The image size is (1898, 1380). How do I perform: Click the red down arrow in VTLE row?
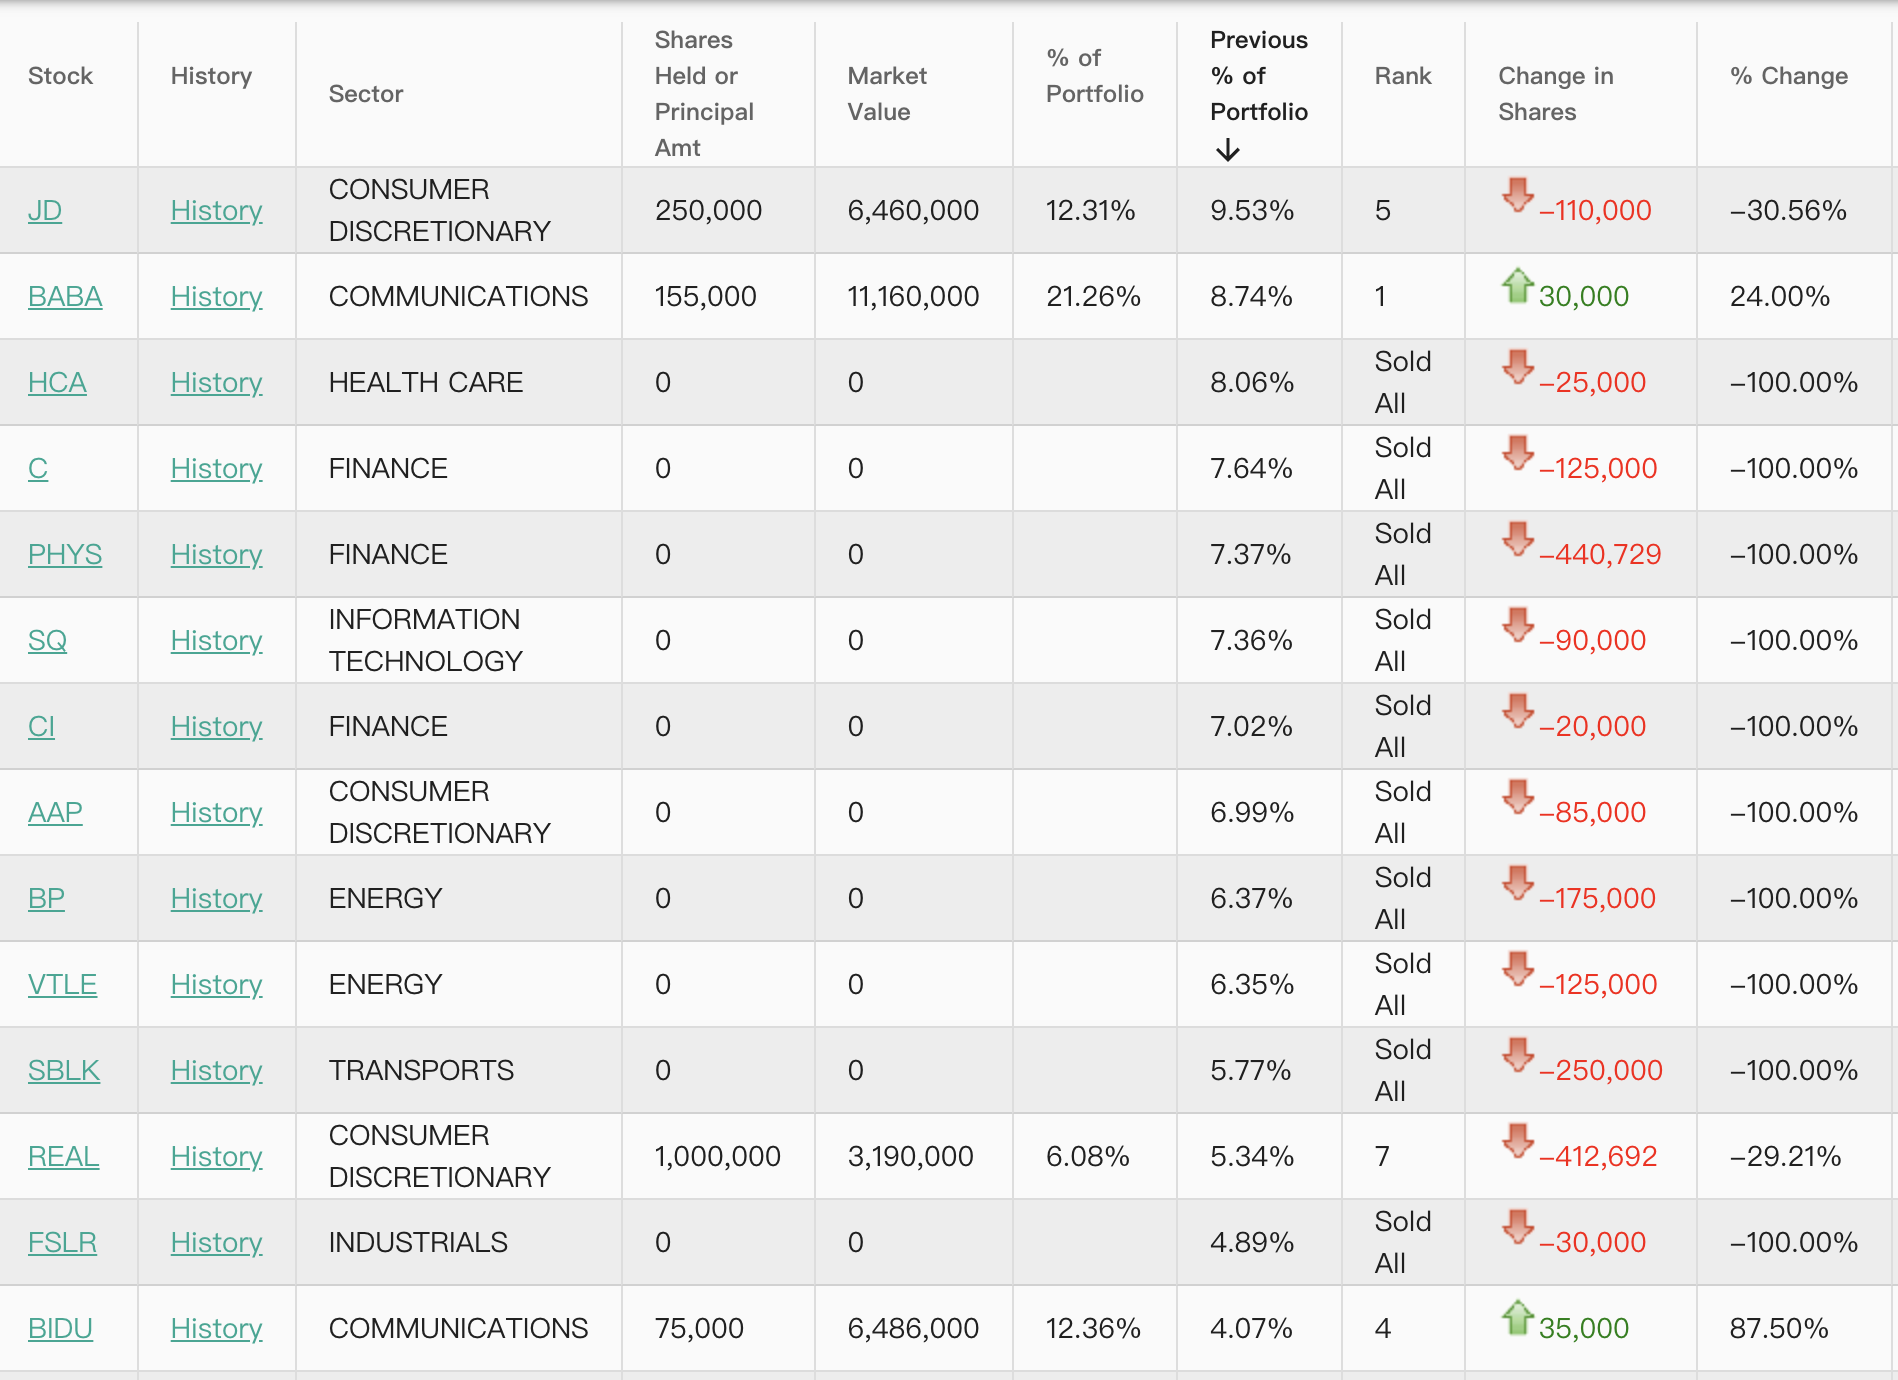1518,969
